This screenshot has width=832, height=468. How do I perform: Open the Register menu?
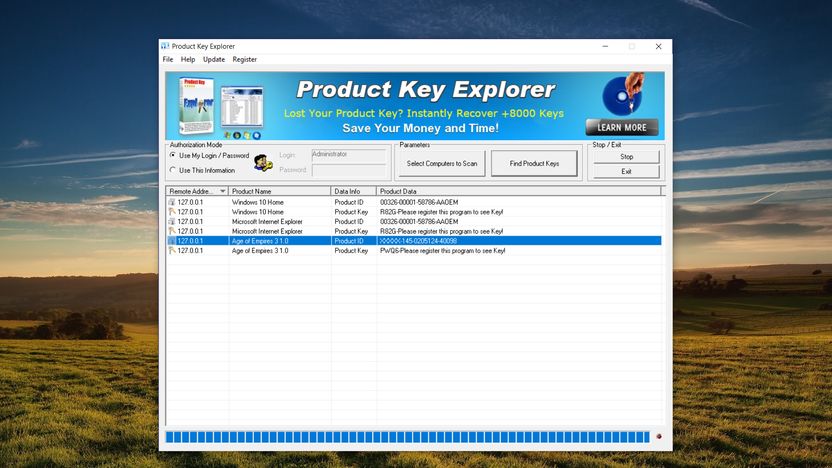point(245,59)
